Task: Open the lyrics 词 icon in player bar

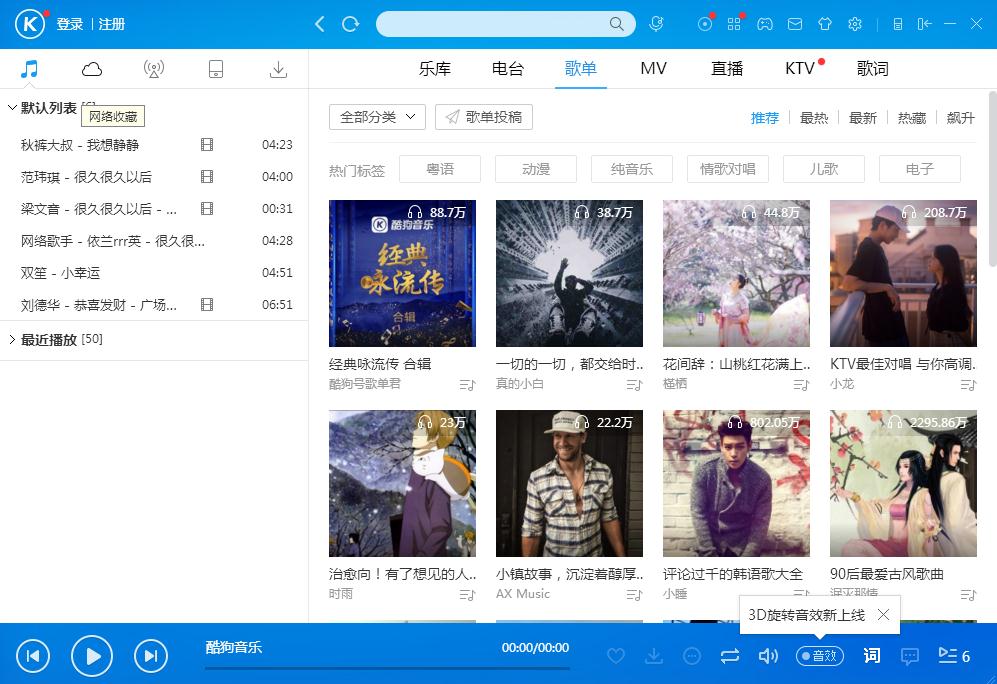Action: coord(872,656)
